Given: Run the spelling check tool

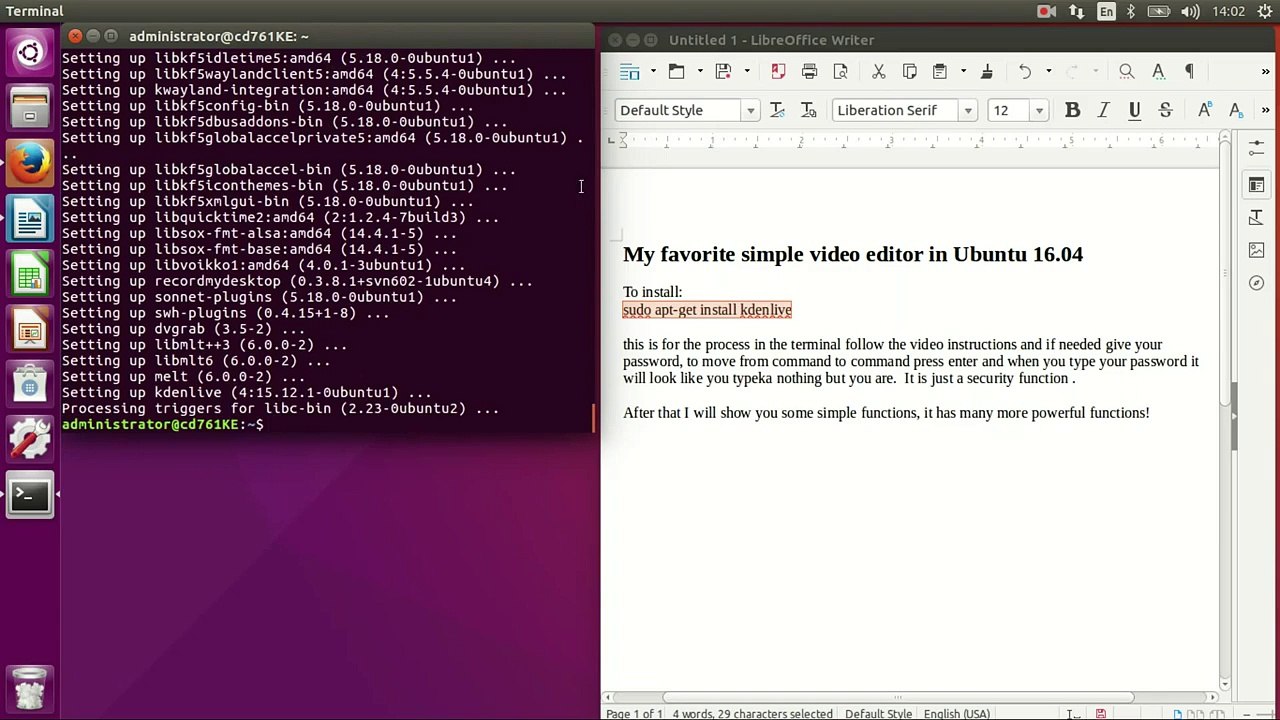Looking at the screenshot, I should click(x=1158, y=71).
